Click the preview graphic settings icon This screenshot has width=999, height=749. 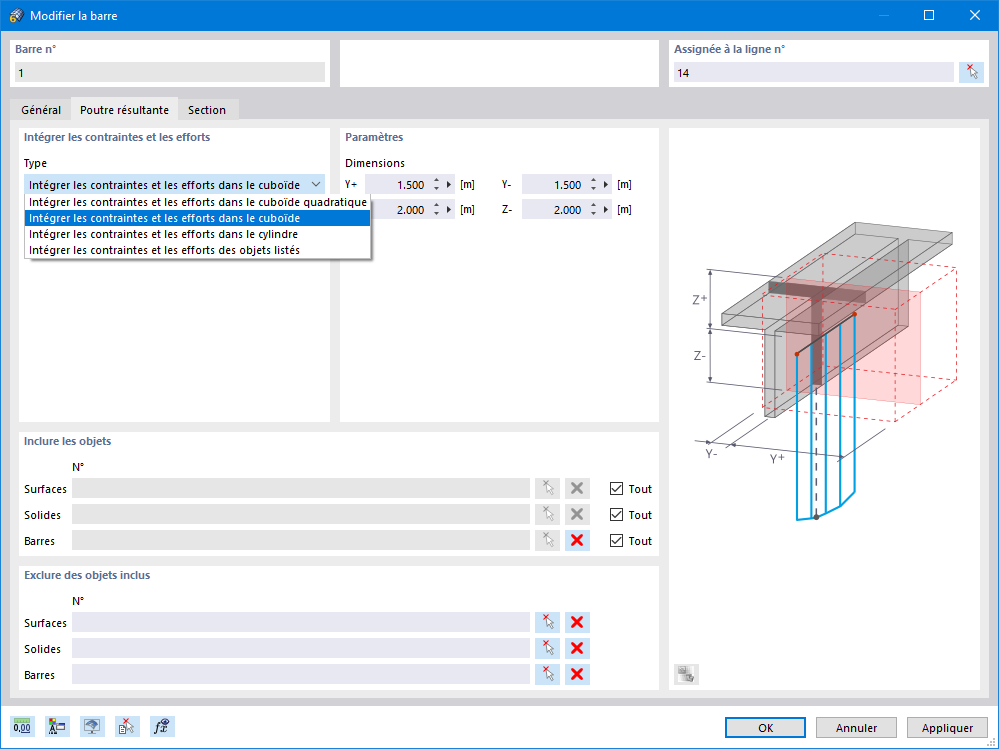(x=686, y=674)
